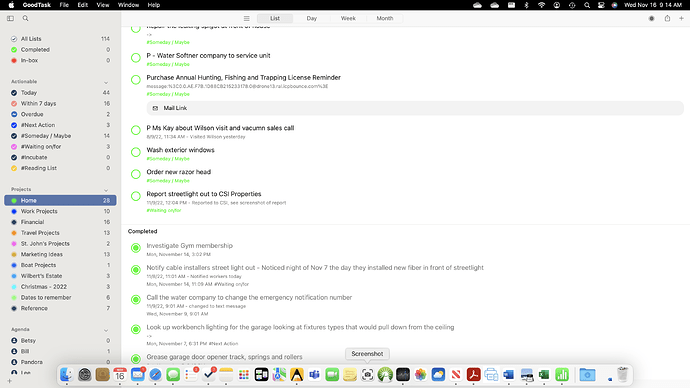Open Reminders app in the dock

click(191, 375)
